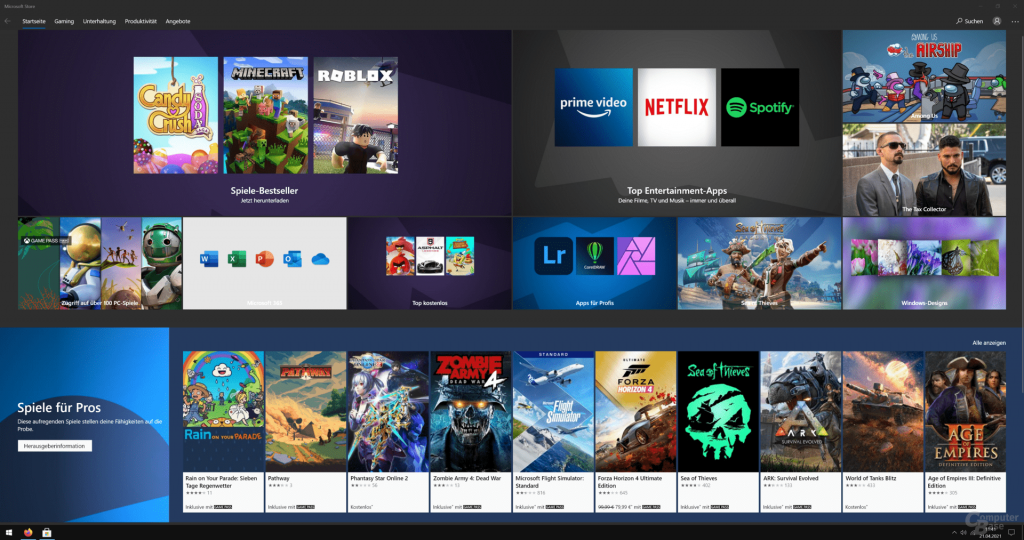Image resolution: width=1024 pixels, height=540 pixels.
Task: Open World of Tanks Blitz card
Action: [x=883, y=432]
